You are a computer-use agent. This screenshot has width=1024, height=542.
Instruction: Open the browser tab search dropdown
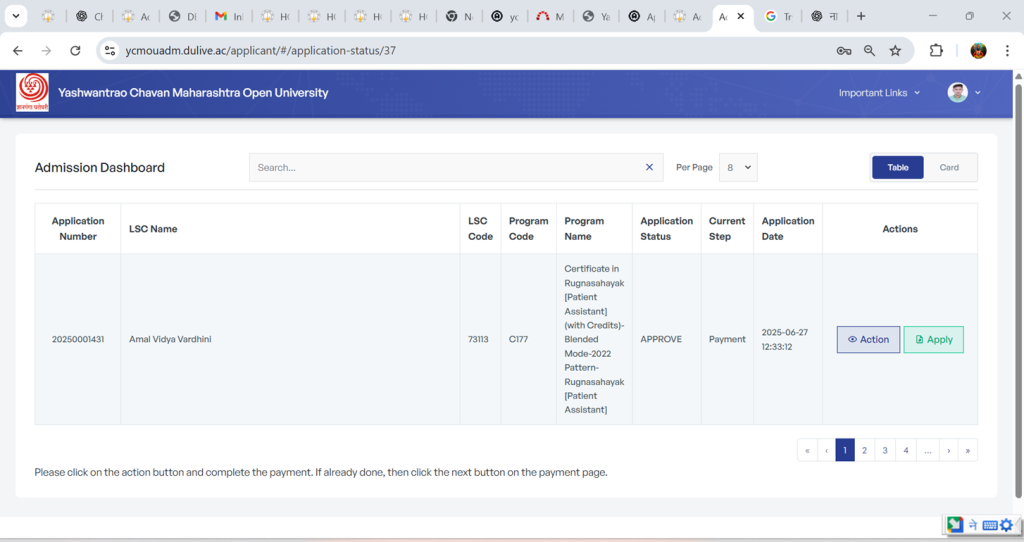point(16,16)
